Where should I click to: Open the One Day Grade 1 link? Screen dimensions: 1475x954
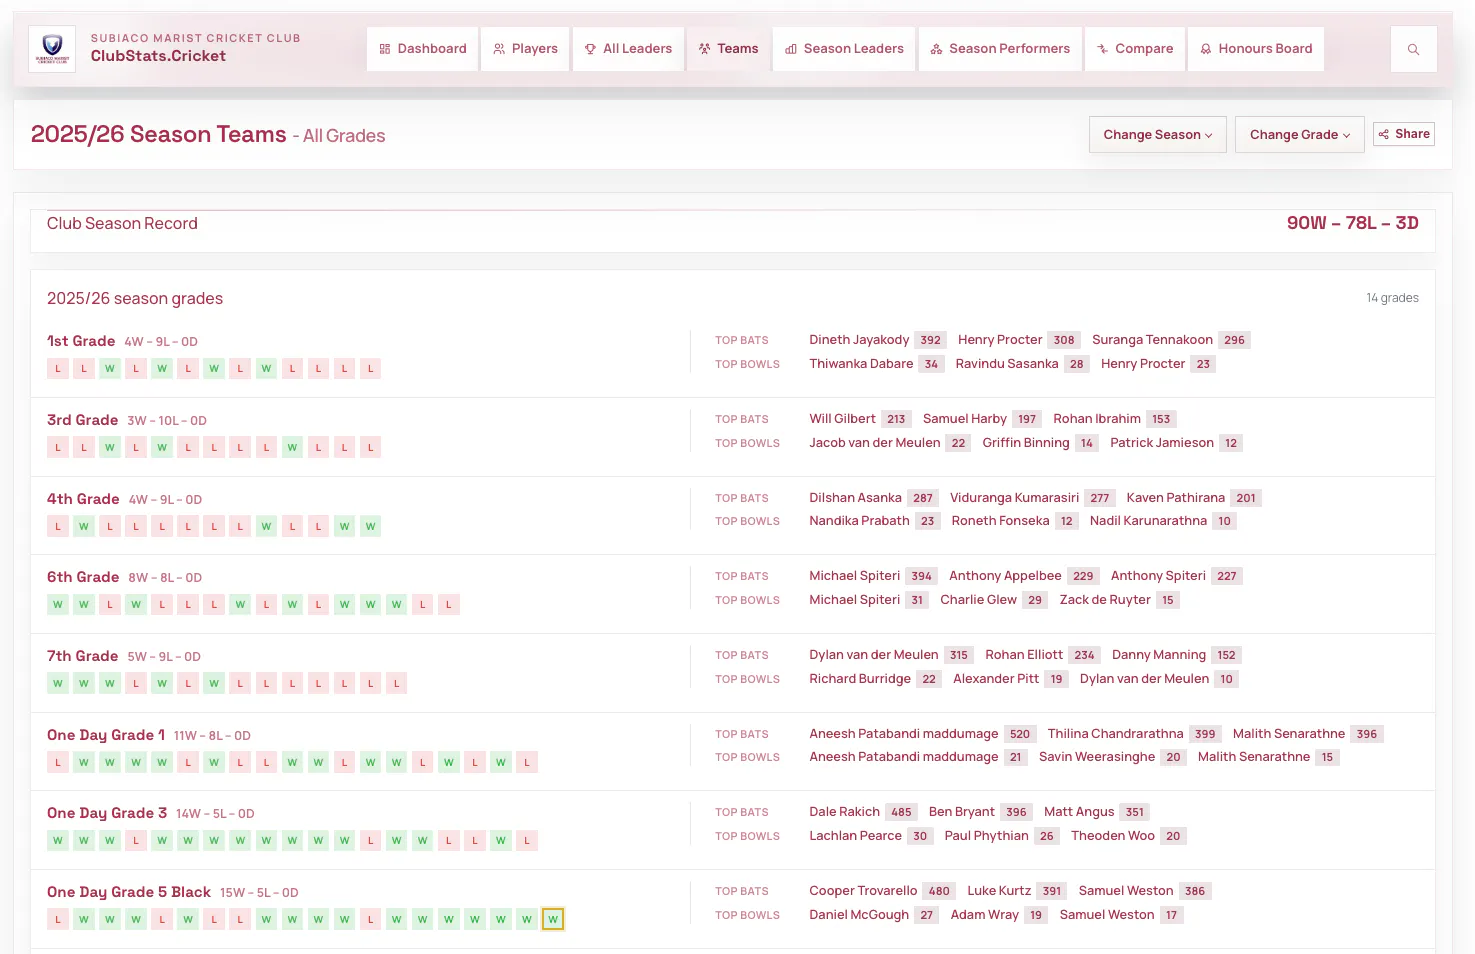pyautogui.click(x=106, y=735)
